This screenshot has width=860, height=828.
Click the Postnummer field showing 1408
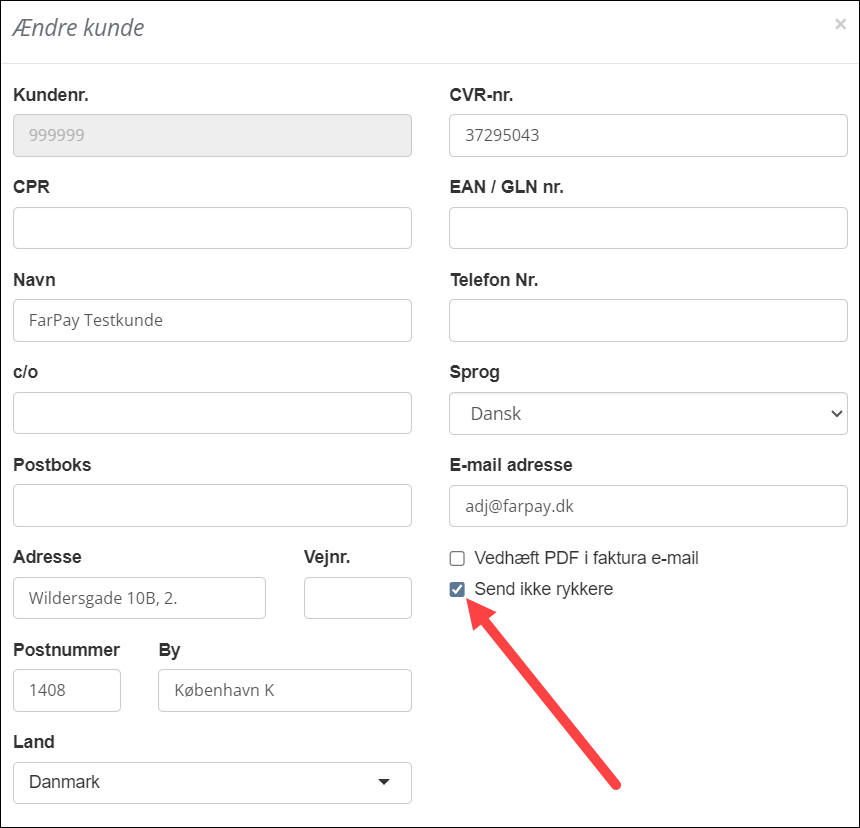pyautogui.click(x=67, y=691)
